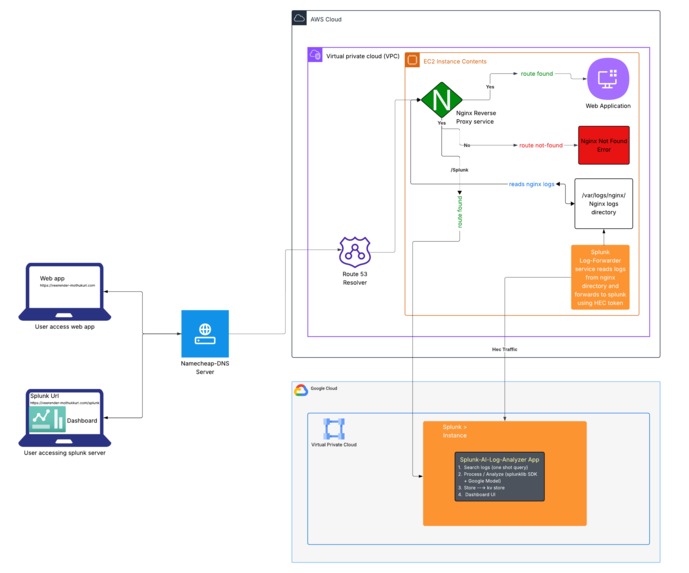This screenshot has height=573, width=689.
Task: Click the dashboard chart graphic on Splunk laptop
Action: (47, 419)
